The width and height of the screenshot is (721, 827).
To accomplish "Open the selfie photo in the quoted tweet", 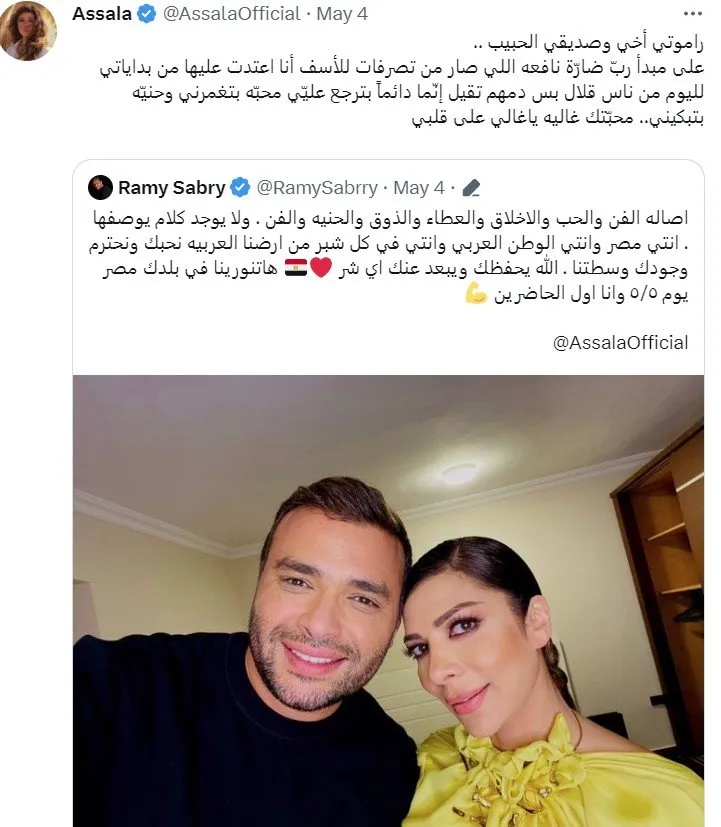I will click(388, 601).
